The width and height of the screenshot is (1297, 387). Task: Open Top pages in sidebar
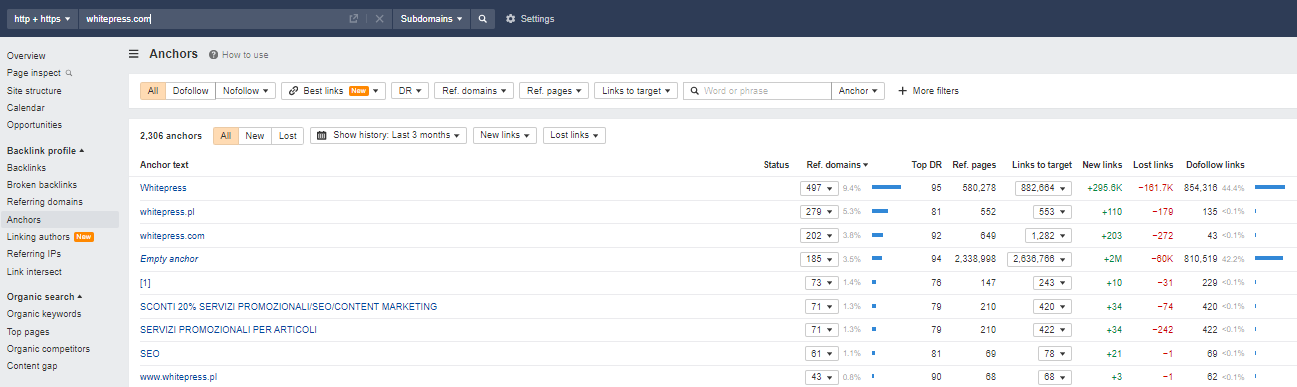(x=29, y=332)
